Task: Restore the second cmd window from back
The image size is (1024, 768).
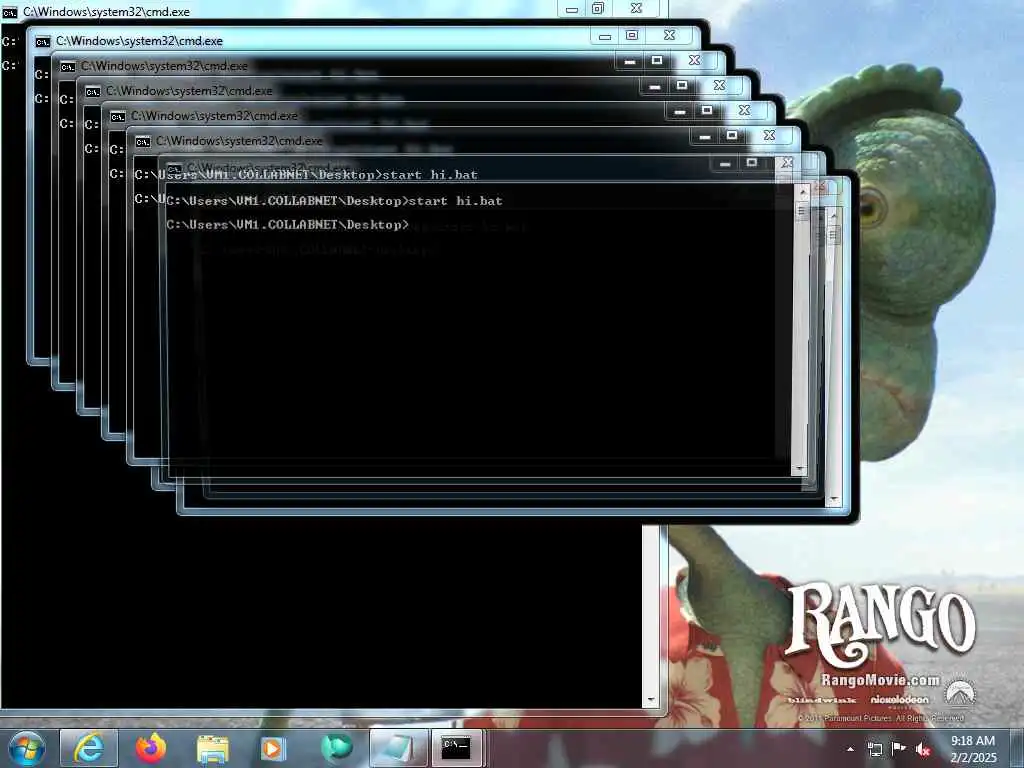Action: pyautogui.click(x=632, y=35)
